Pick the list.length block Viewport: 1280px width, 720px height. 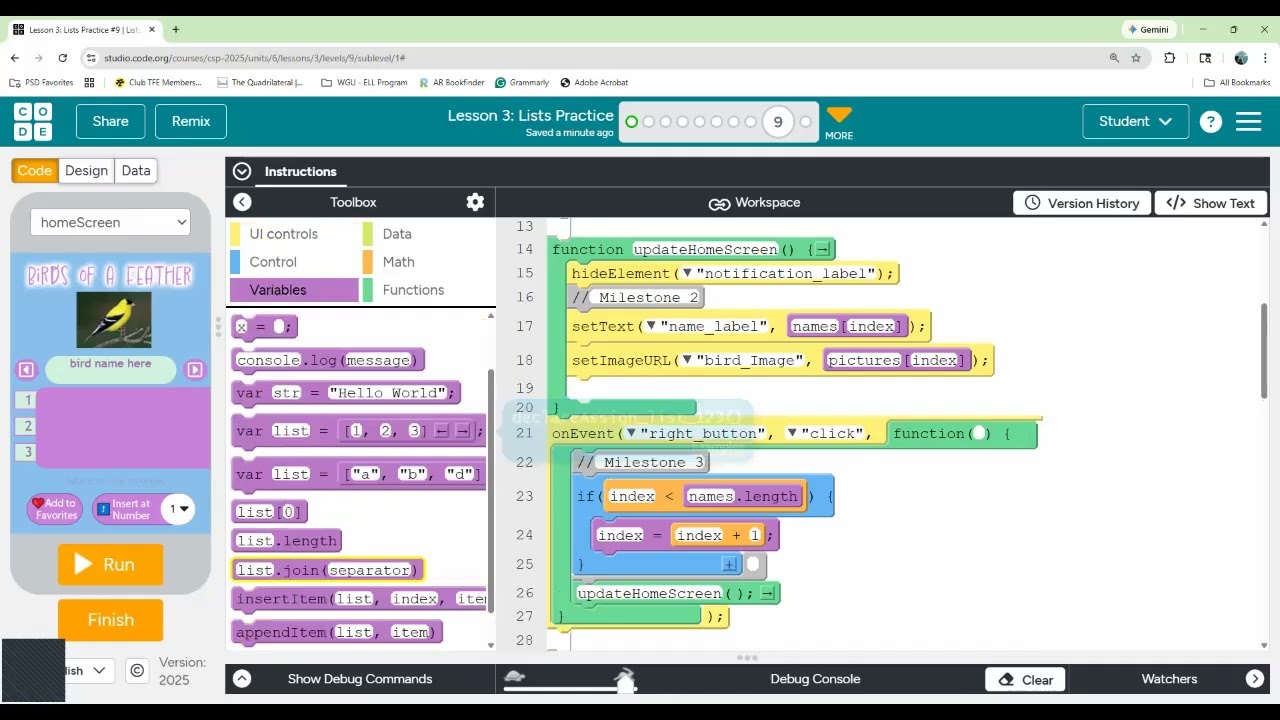286,541
